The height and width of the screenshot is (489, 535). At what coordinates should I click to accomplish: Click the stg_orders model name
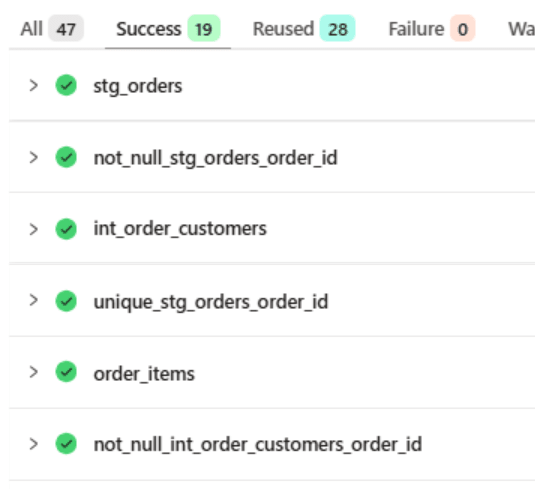pos(138,86)
